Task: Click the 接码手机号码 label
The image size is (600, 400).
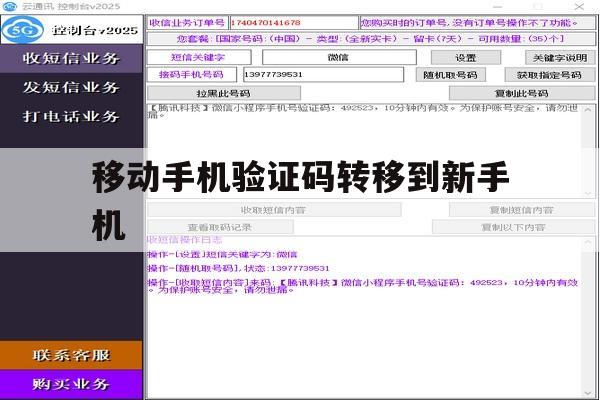Action: pyautogui.click(x=191, y=75)
